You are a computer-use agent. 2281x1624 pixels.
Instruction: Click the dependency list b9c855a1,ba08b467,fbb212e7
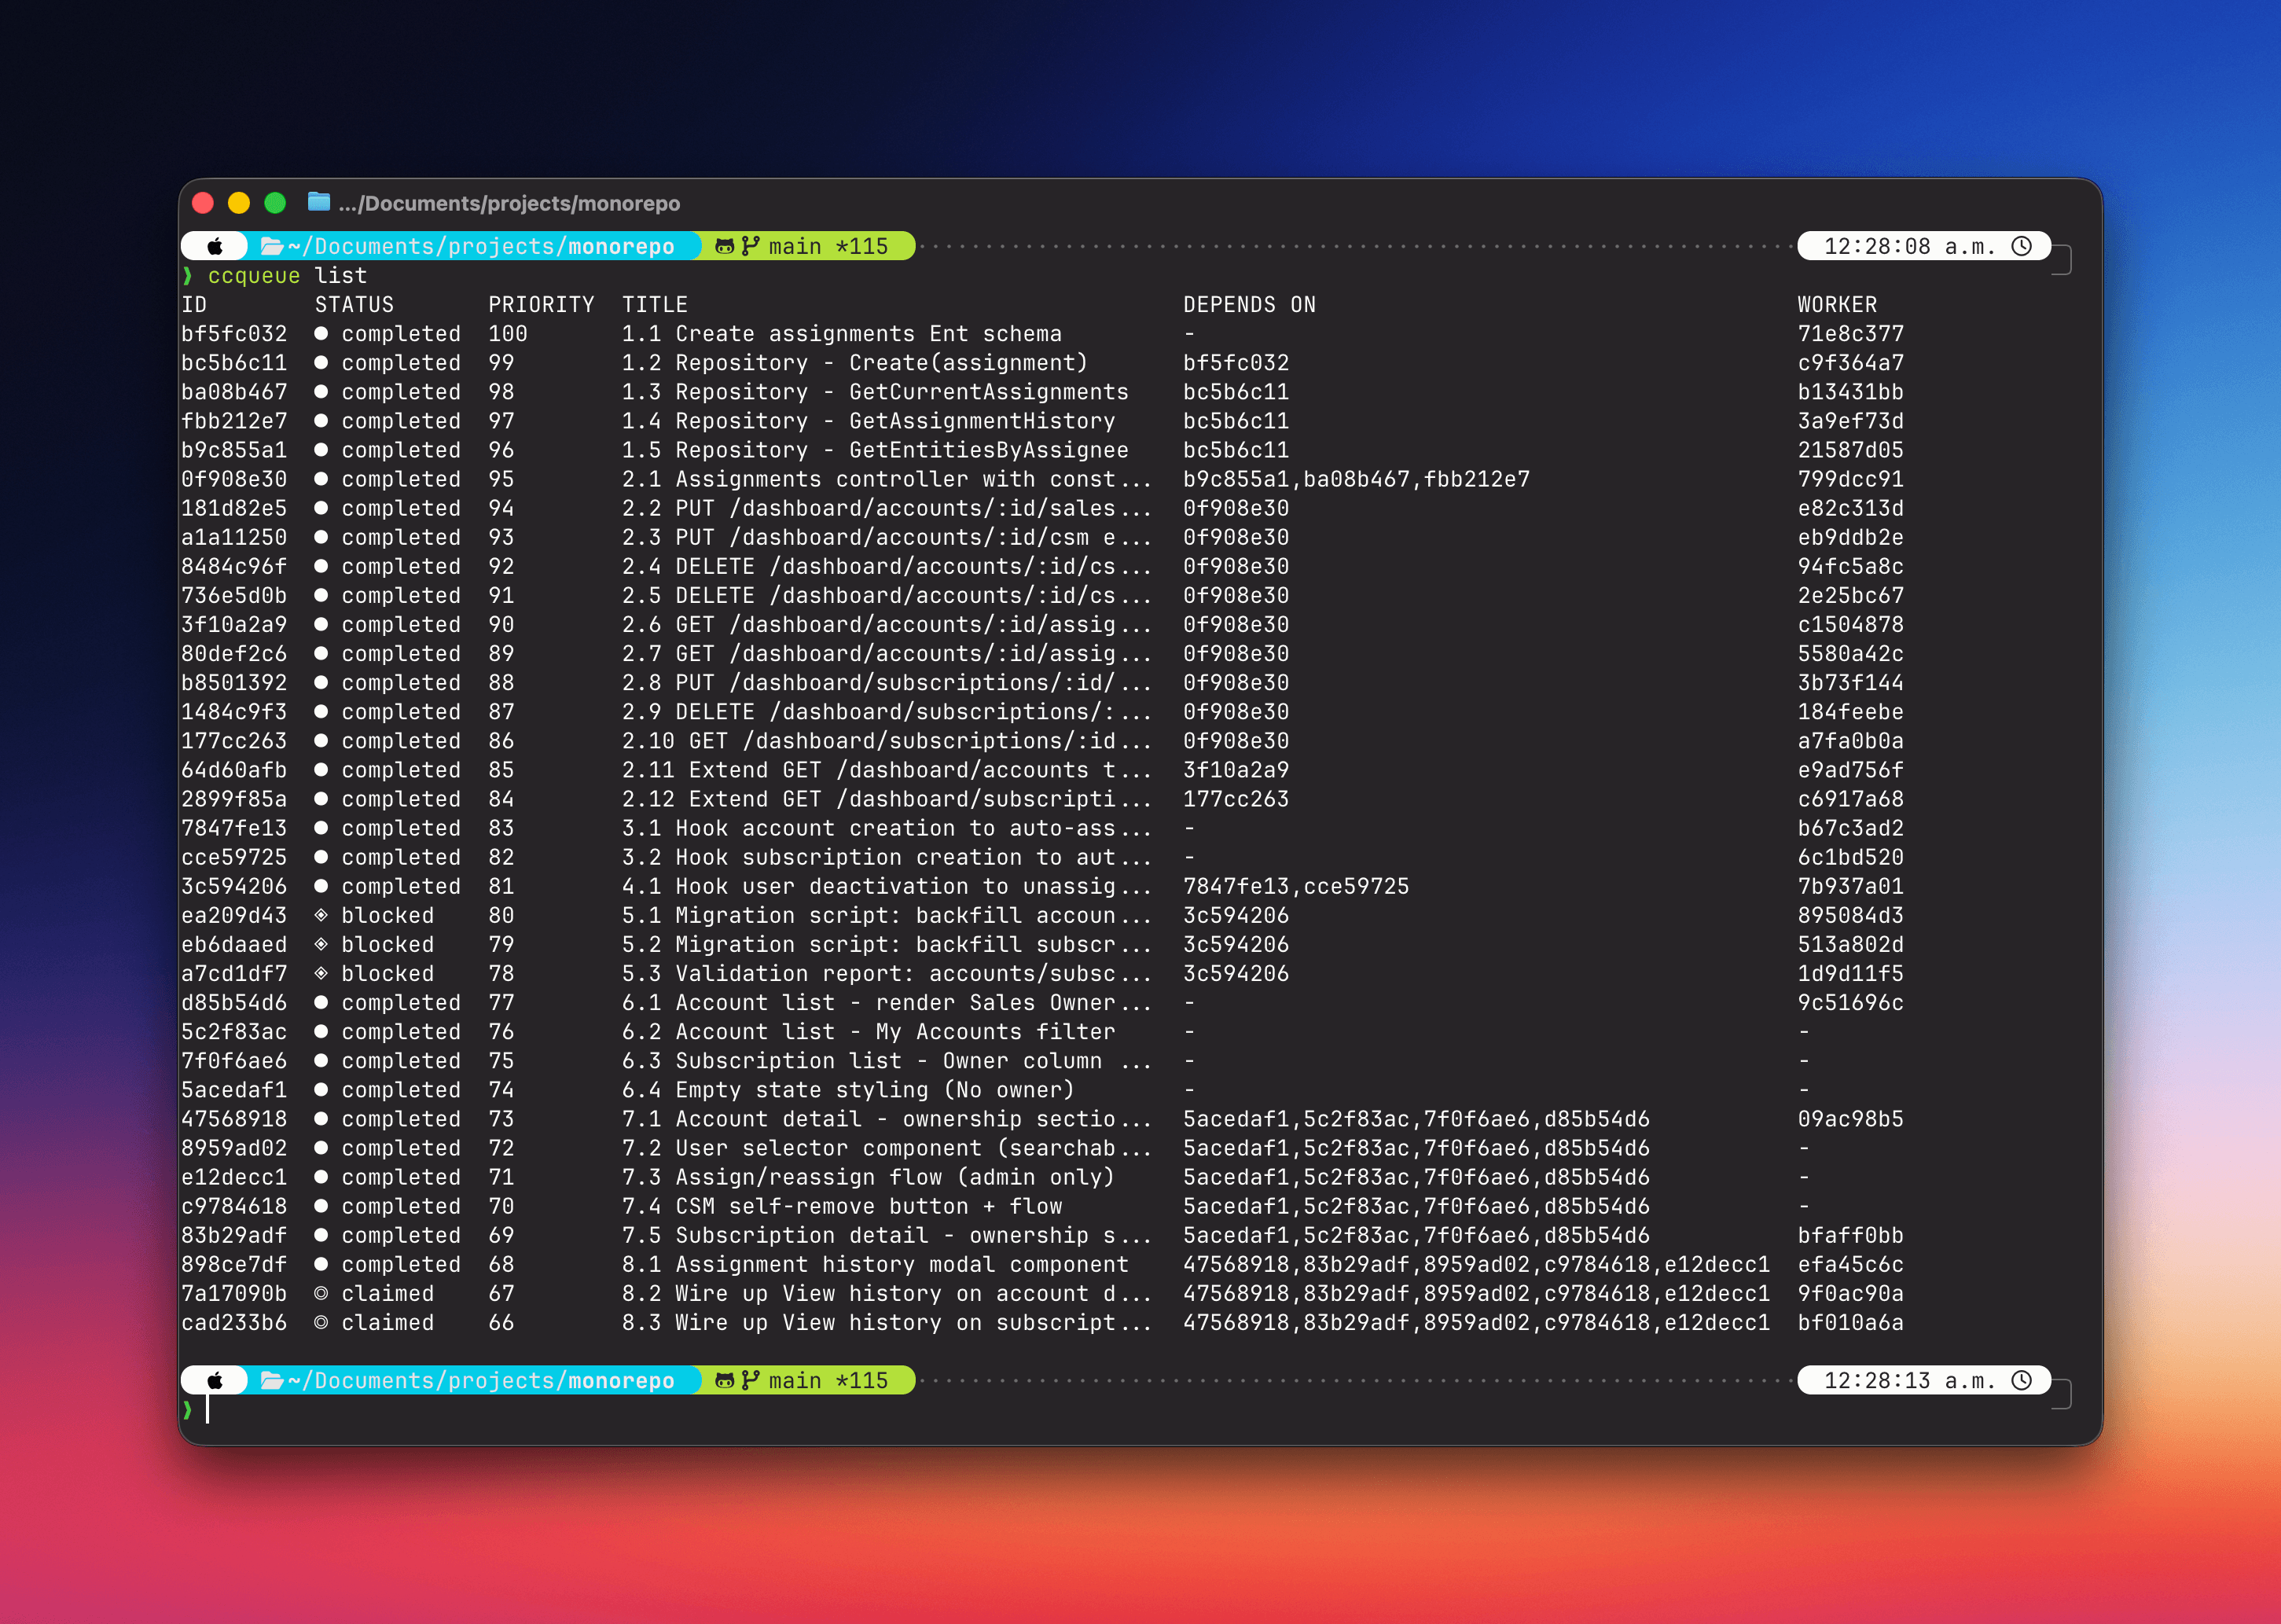click(x=1356, y=479)
